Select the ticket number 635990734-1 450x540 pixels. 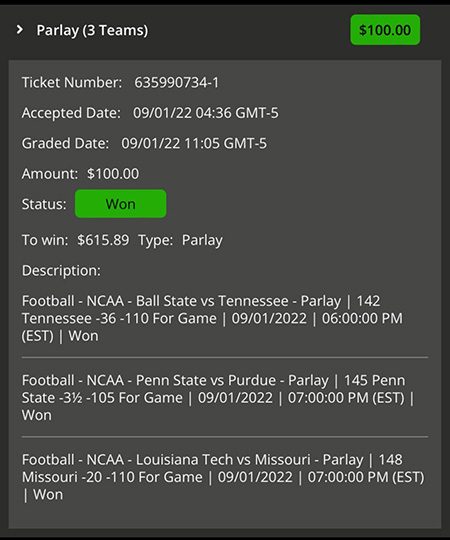click(x=177, y=83)
